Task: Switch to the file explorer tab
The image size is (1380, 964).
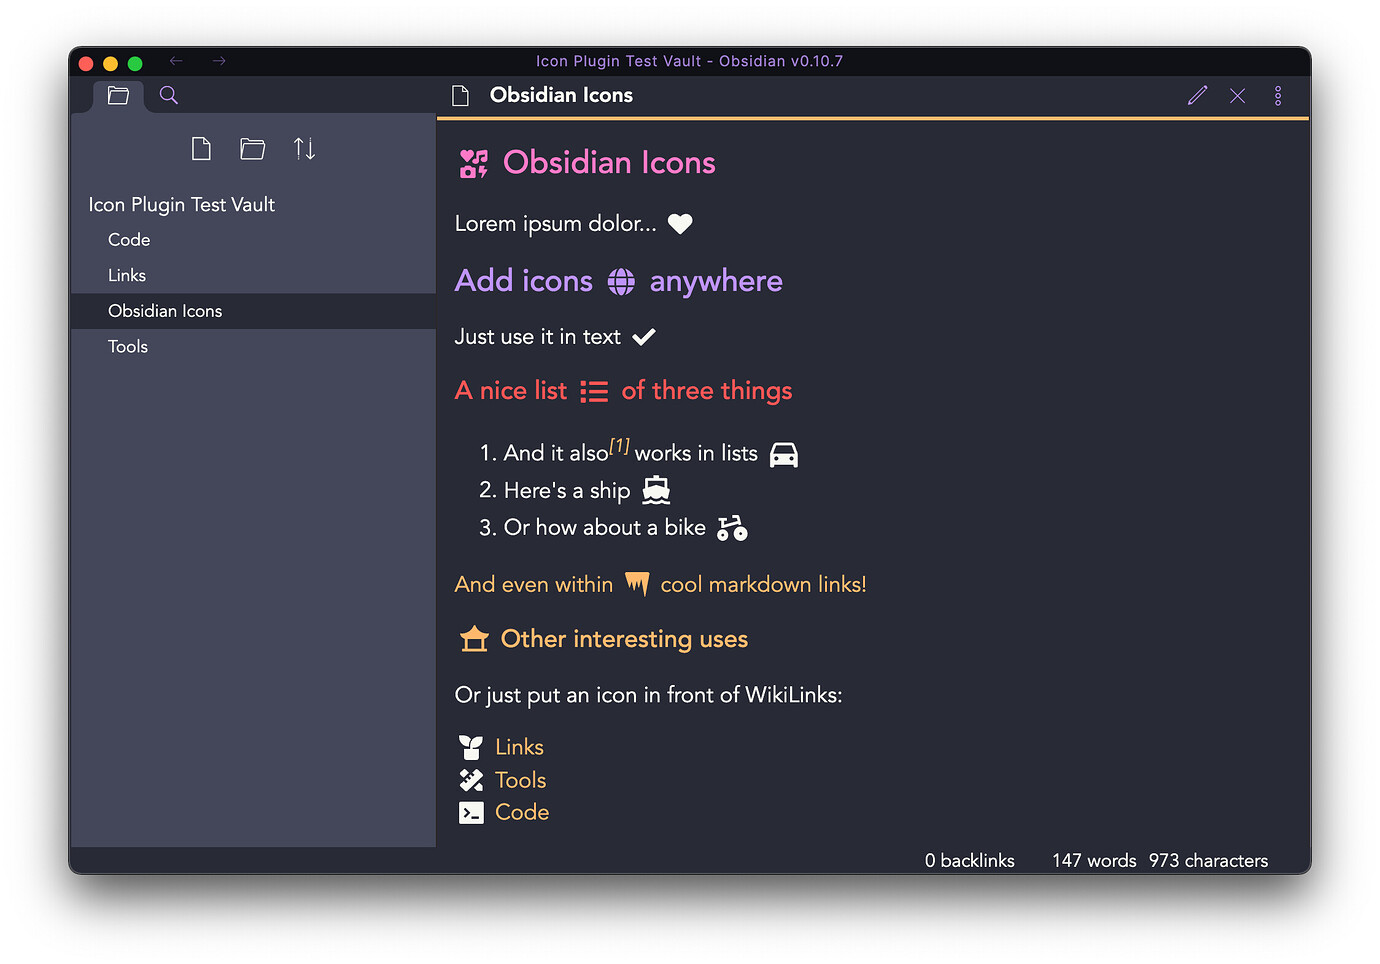Action: point(118,95)
